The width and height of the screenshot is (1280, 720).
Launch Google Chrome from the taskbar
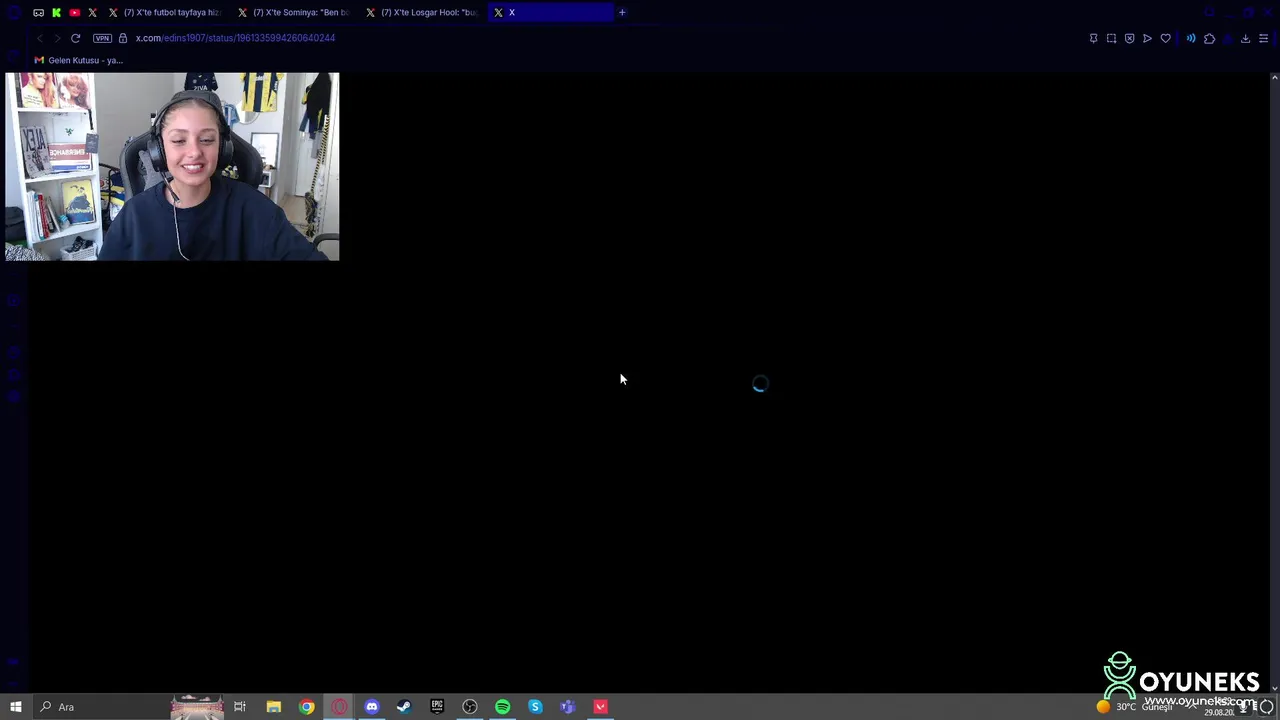pyautogui.click(x=306, y=707)
